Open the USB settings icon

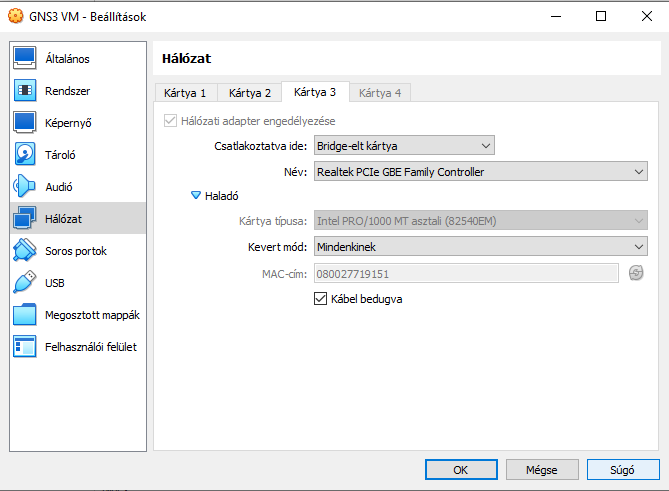[x=25, y=283]
